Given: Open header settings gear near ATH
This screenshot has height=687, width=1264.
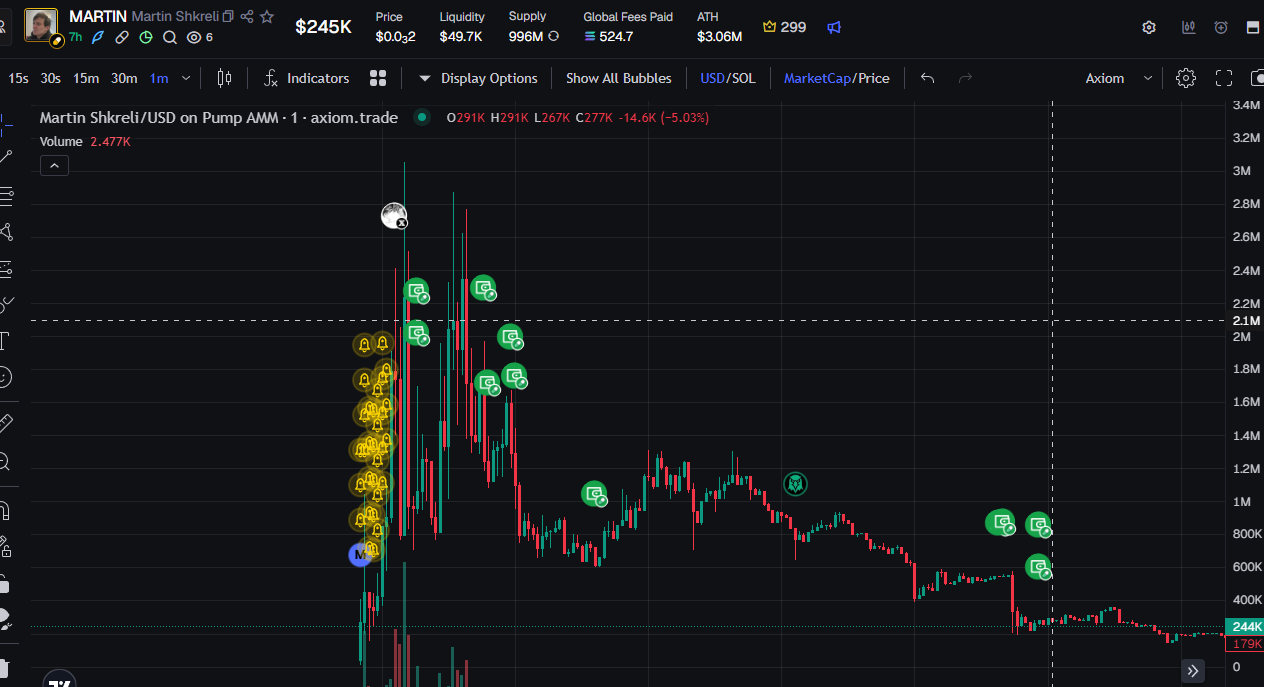Looking at the screenshot, I should point(1149,27).
